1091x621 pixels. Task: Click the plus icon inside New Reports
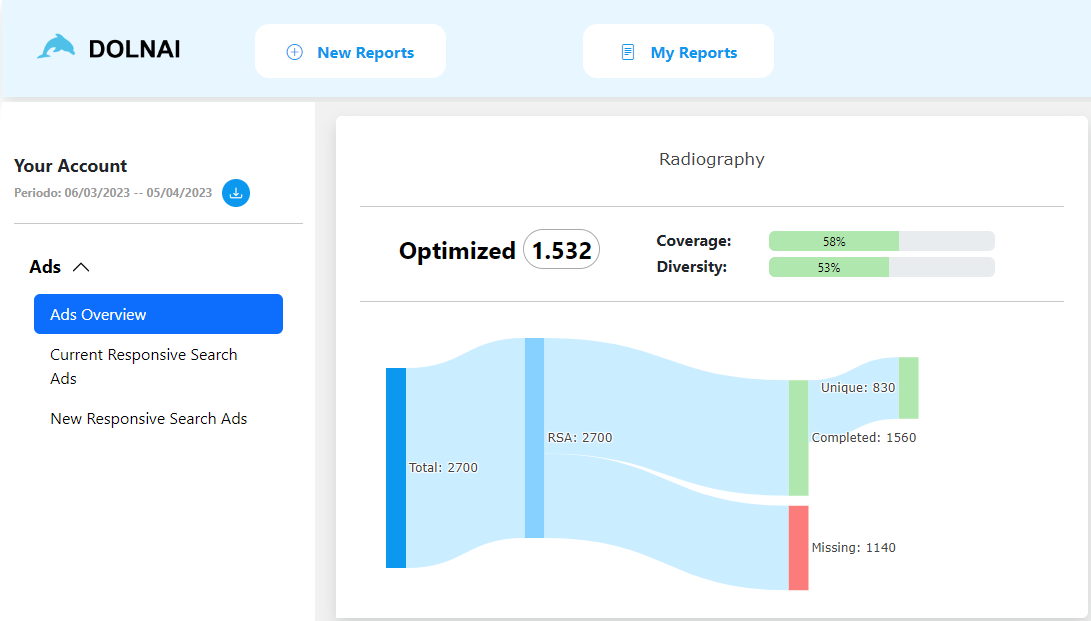click(294, 50)
